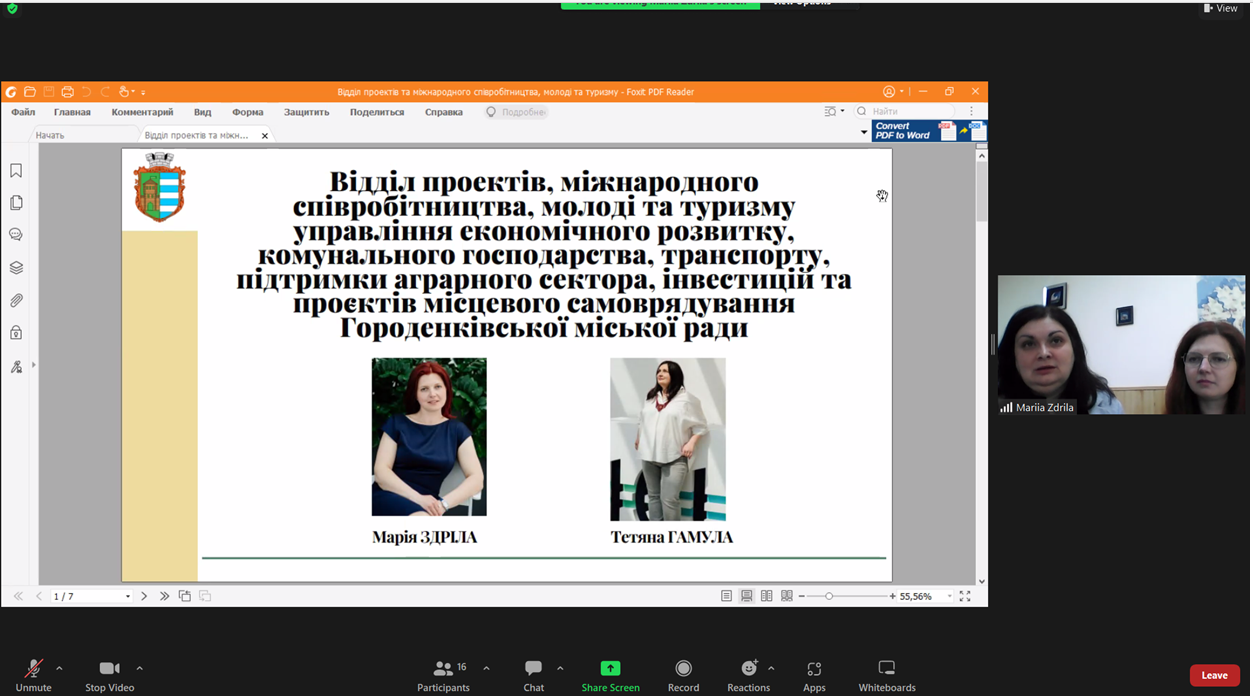The image size is (1253, 696).
Task: Show the Comments panel in sidebar
Action: coord(15,234)
